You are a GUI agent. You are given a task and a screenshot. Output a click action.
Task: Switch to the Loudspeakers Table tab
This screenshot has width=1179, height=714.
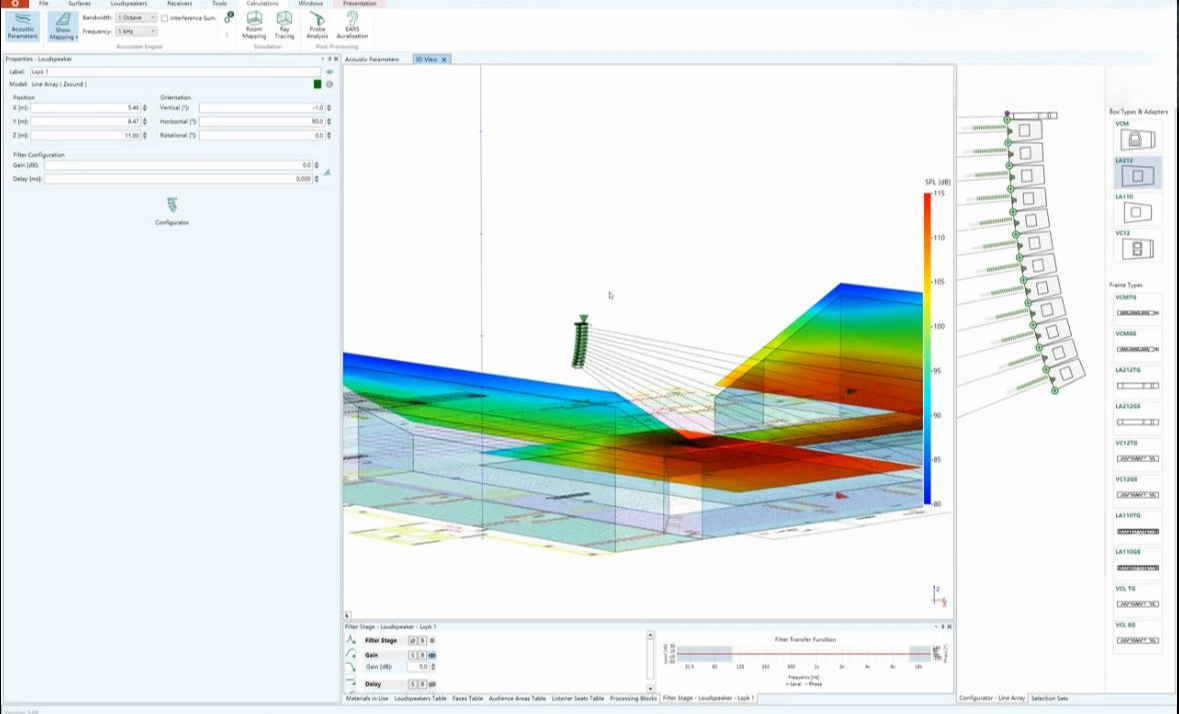coord(420,698)
